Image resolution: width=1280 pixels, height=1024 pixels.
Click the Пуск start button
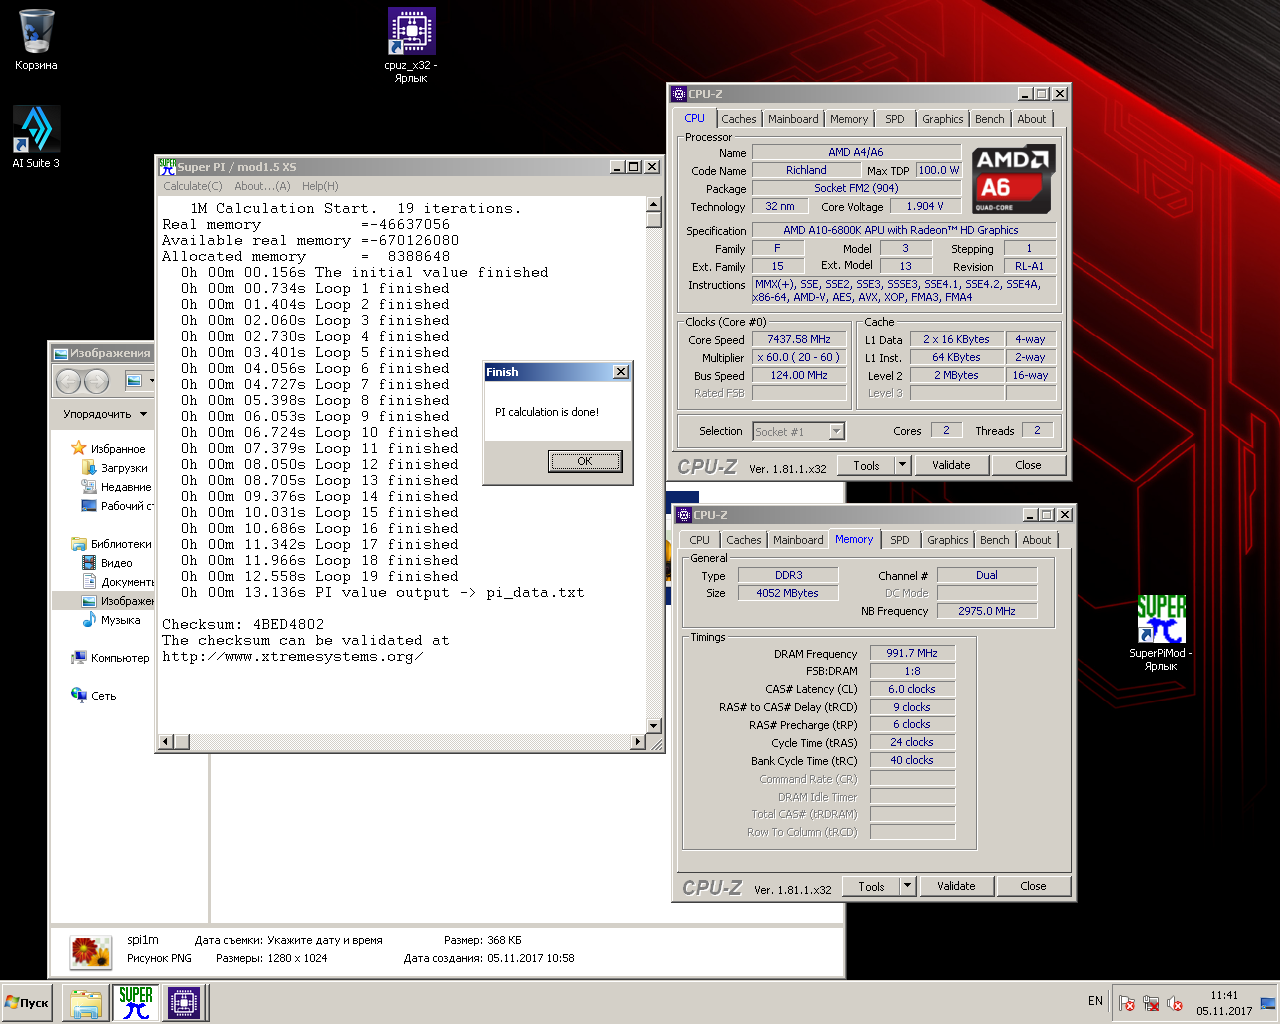coord(27,1002)
